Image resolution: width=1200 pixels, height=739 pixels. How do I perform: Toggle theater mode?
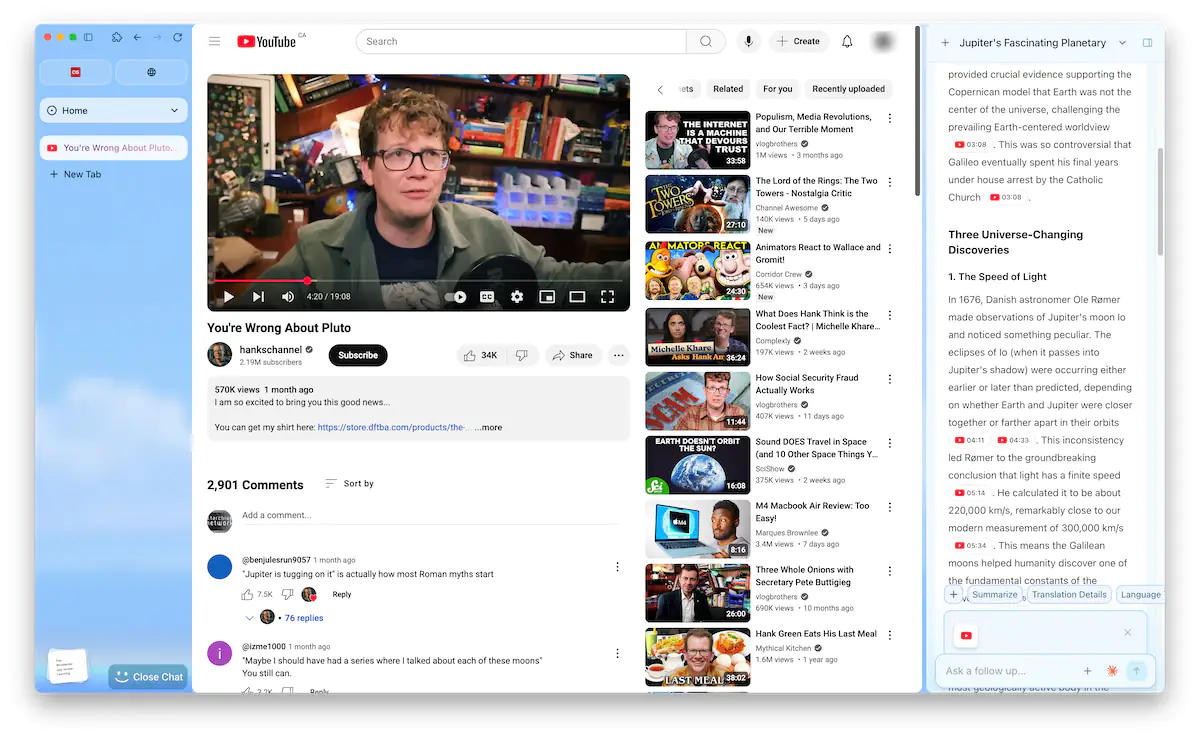[577, 296]
